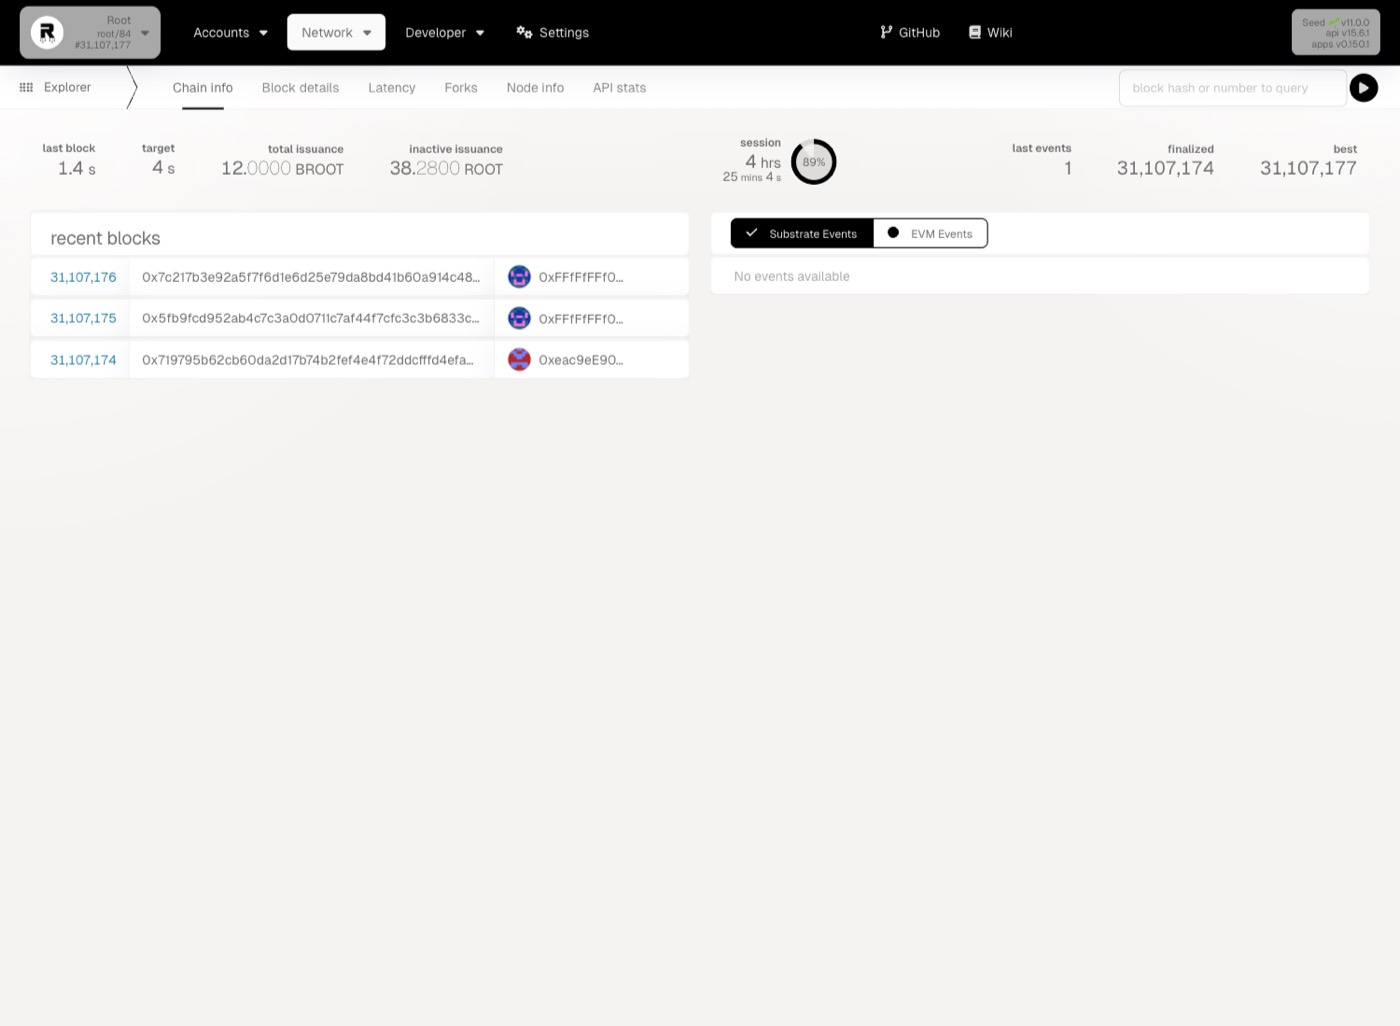
Task: Open the API stats tab
Action: (620, 88)
